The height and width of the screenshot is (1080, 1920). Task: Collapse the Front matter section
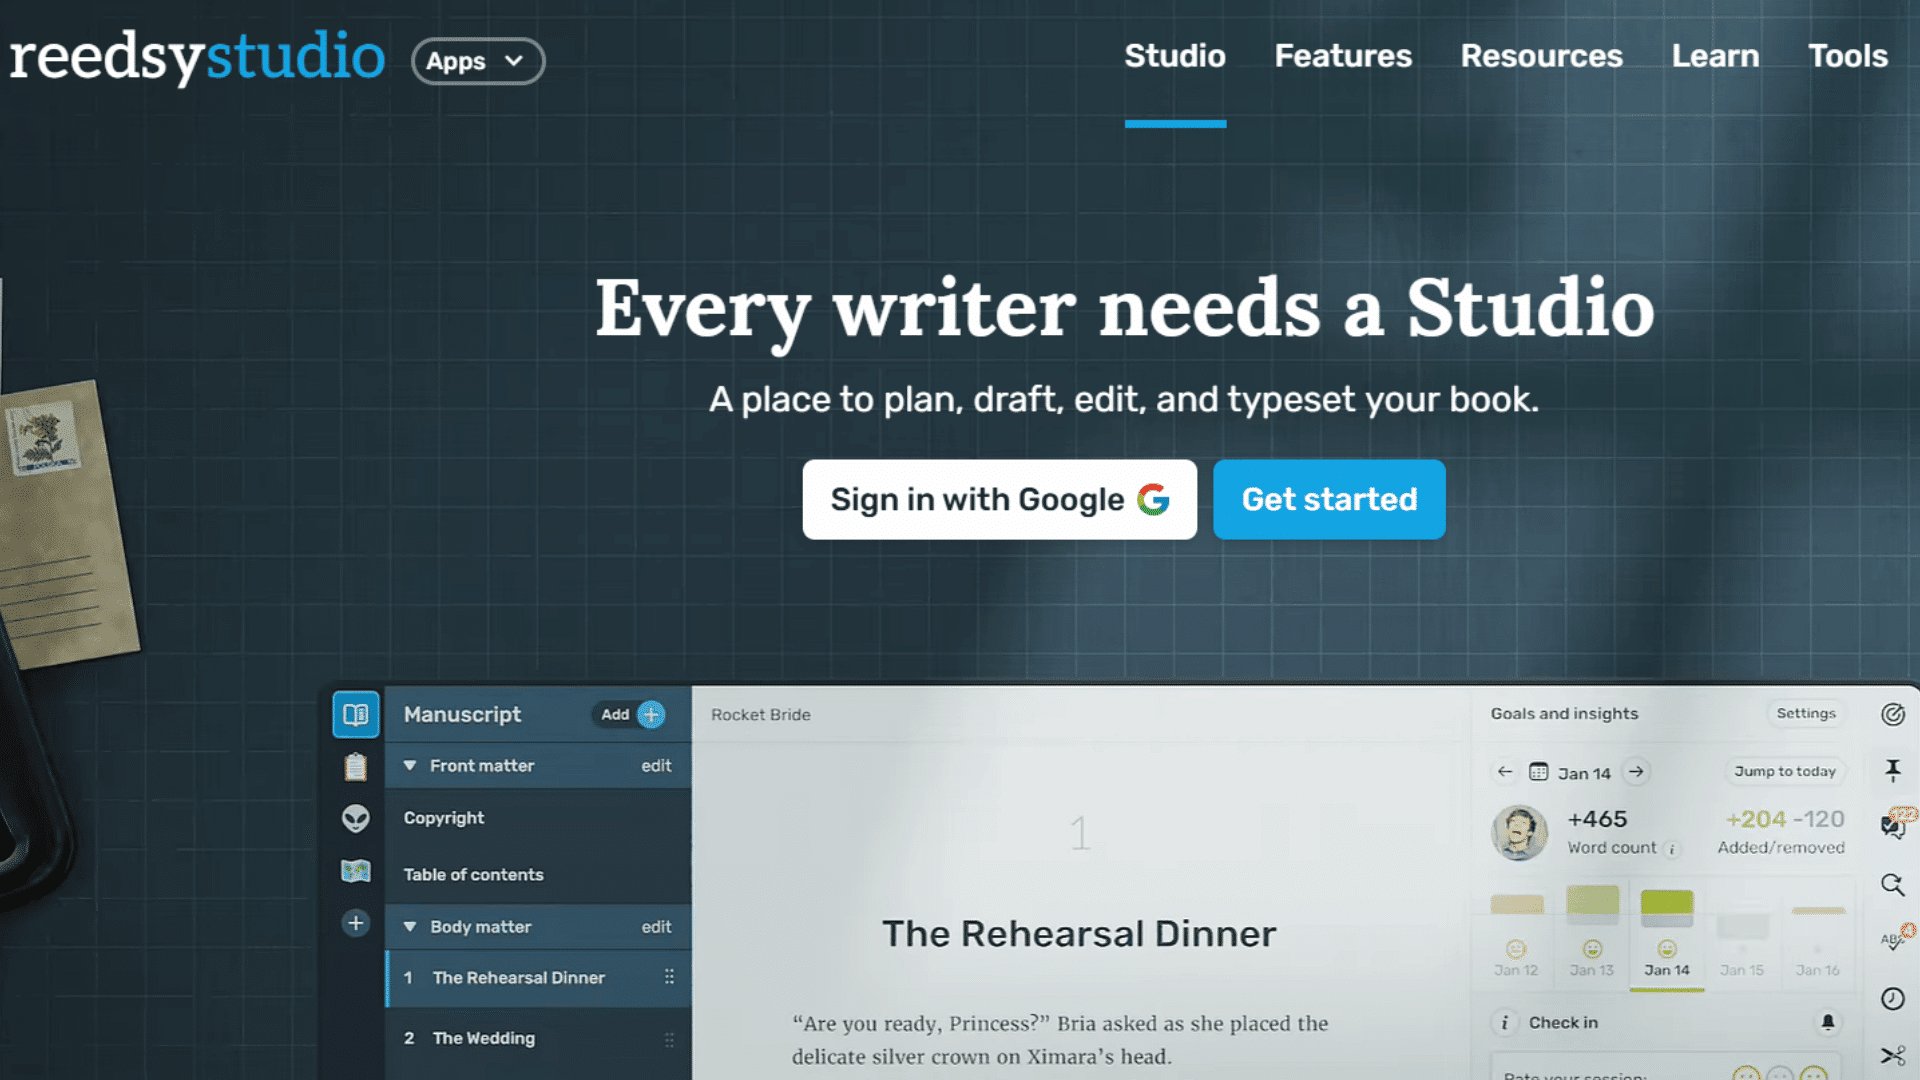click(x=410, y=765)
